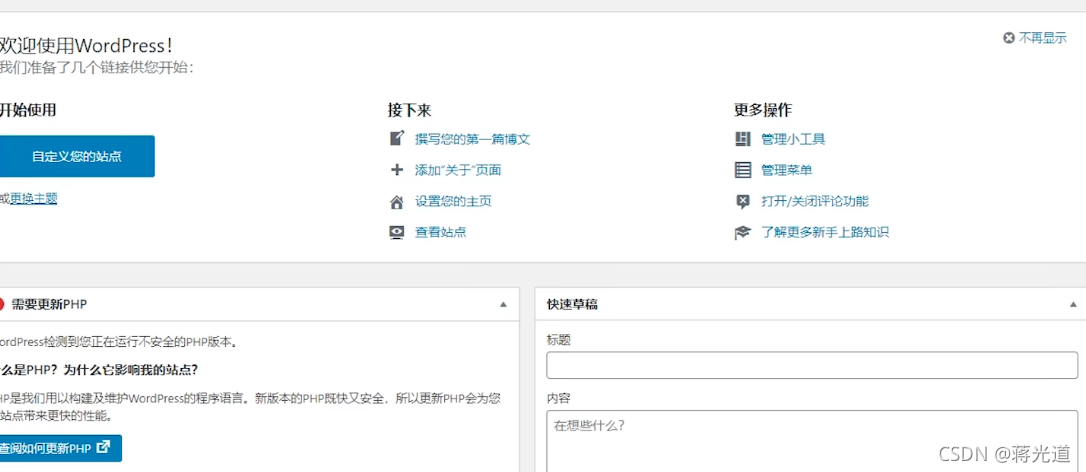Click the comment icon beside 打开/关闭评论功能
Viewport: 1086px width, 472px height.
pyautogui.click(x=742, y=202)
